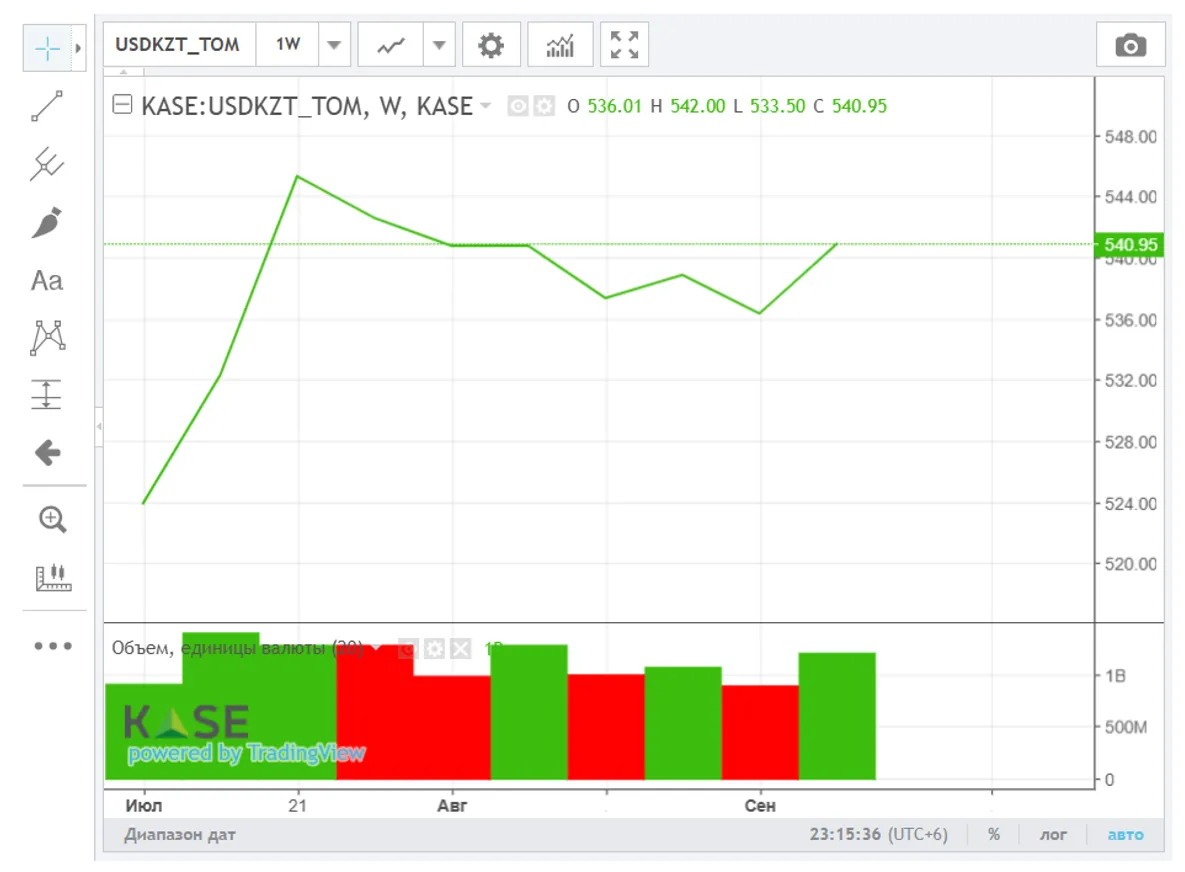Image resolution: width=1185 pixels, height=872 pixels.
Task: Open the Диапазон дат date range
Action: [180, 835]
